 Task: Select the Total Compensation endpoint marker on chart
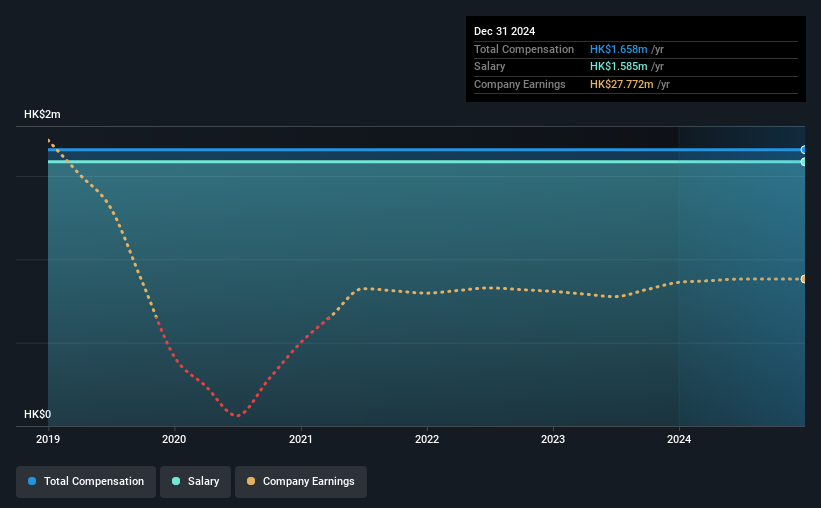(803, 150)
